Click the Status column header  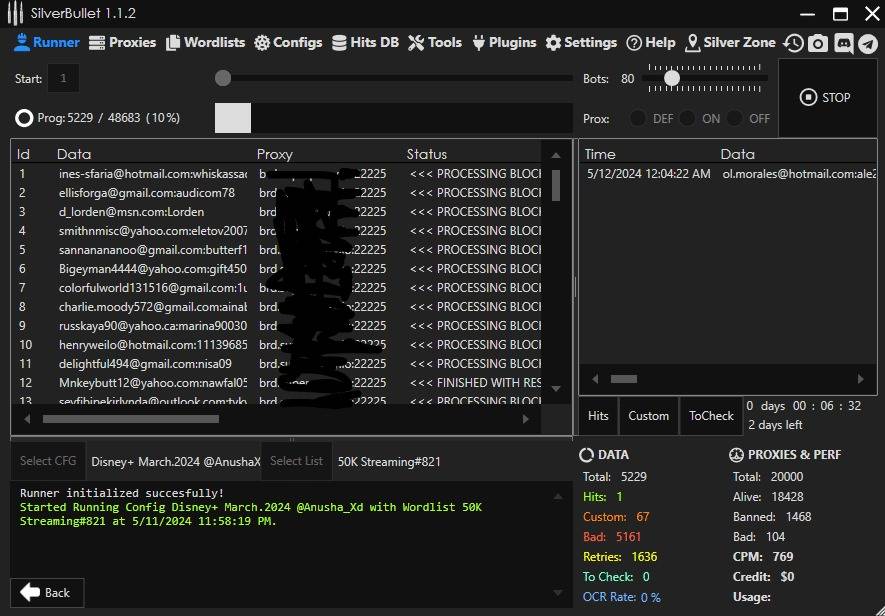427,154
